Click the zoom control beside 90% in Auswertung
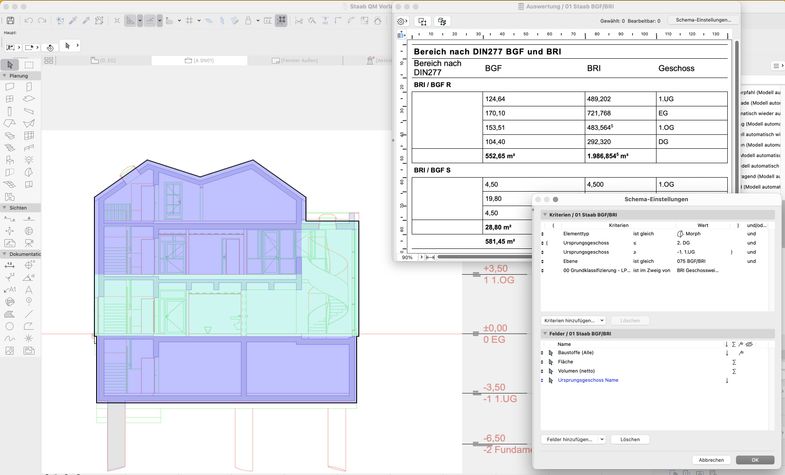The image size is (785, 475). click(x=421, y=257)
